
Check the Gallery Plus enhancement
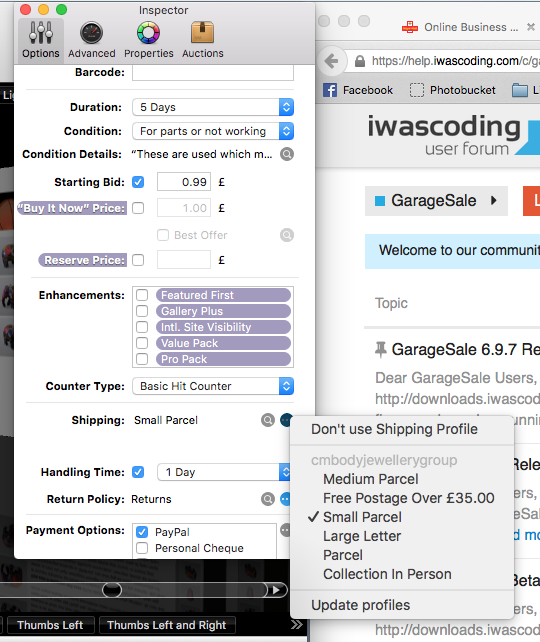(142, 311)
